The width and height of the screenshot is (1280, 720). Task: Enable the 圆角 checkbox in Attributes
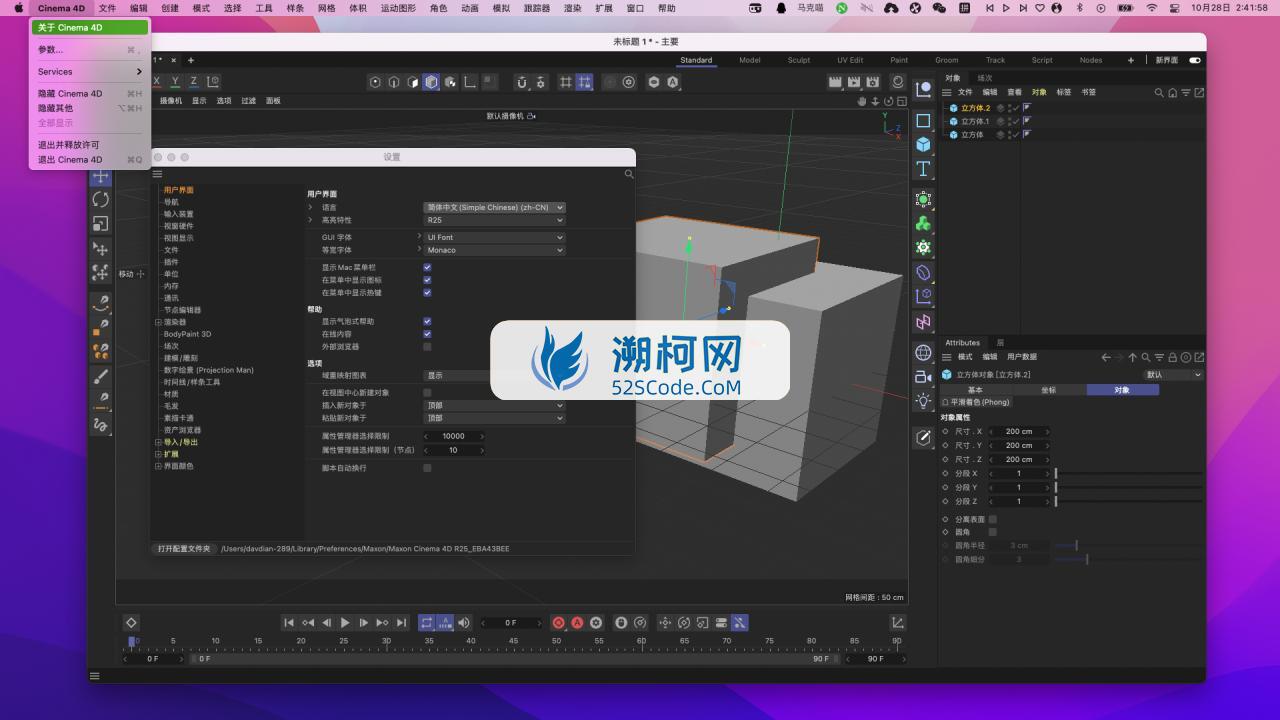click(992, 532)
